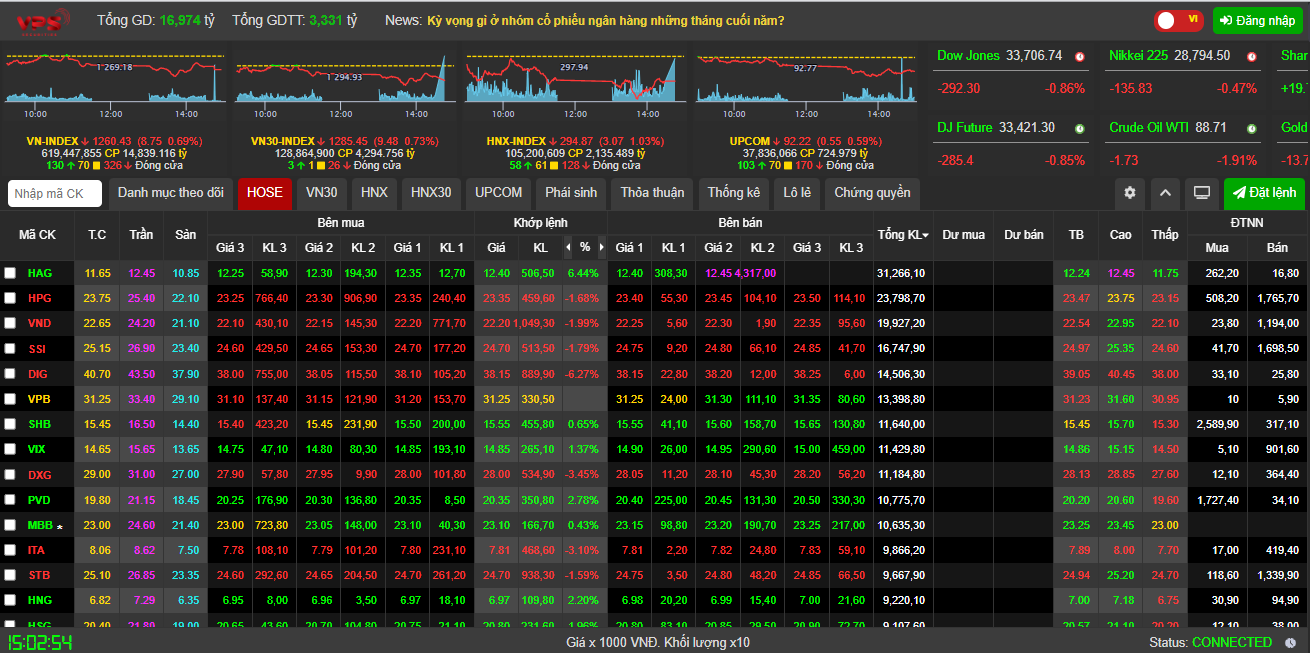Click the clock icon beside Nikkei 225
The width and height of the screenshot is (1310, 653).
tap(1252, 57)
